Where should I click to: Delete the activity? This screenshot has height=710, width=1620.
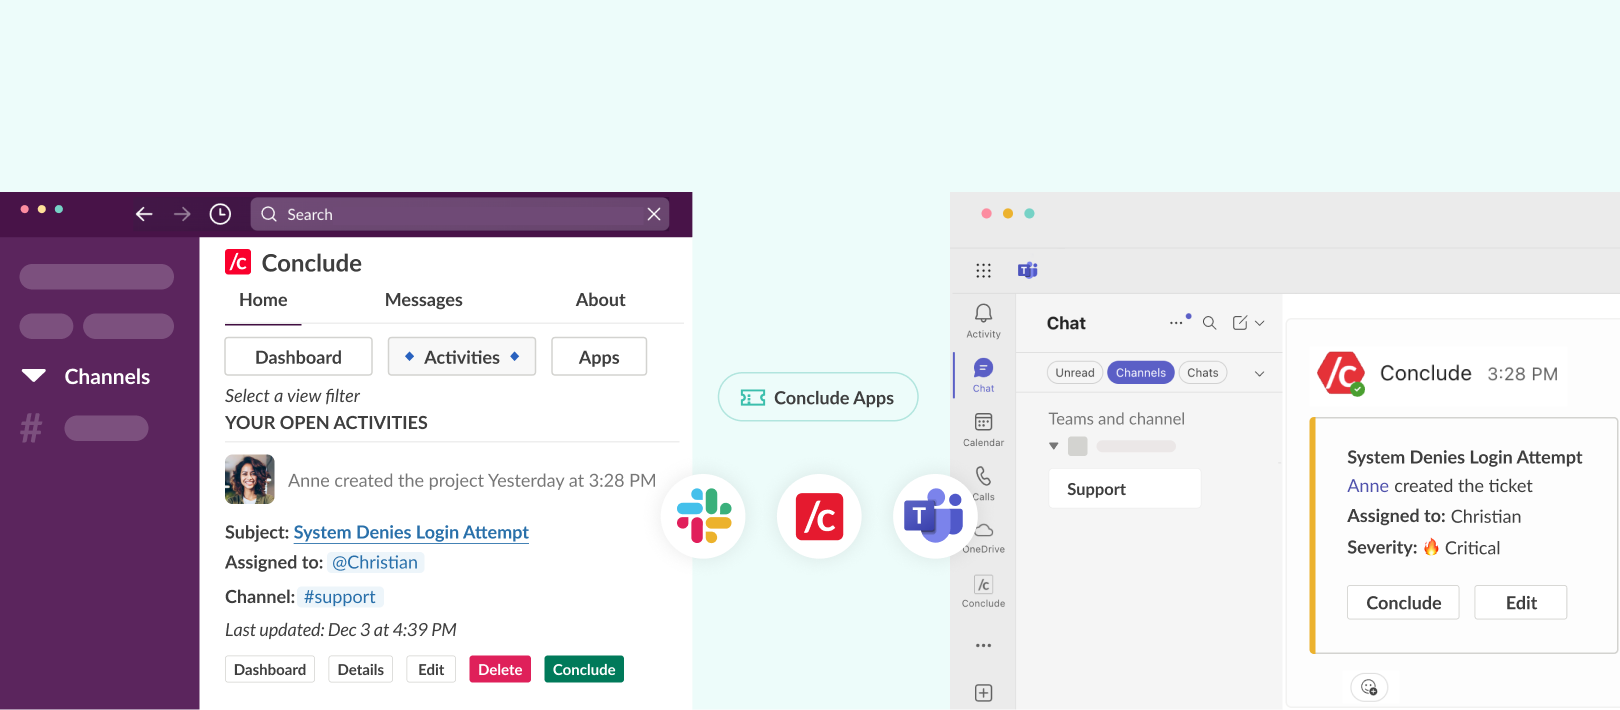[x=500, y=669]
